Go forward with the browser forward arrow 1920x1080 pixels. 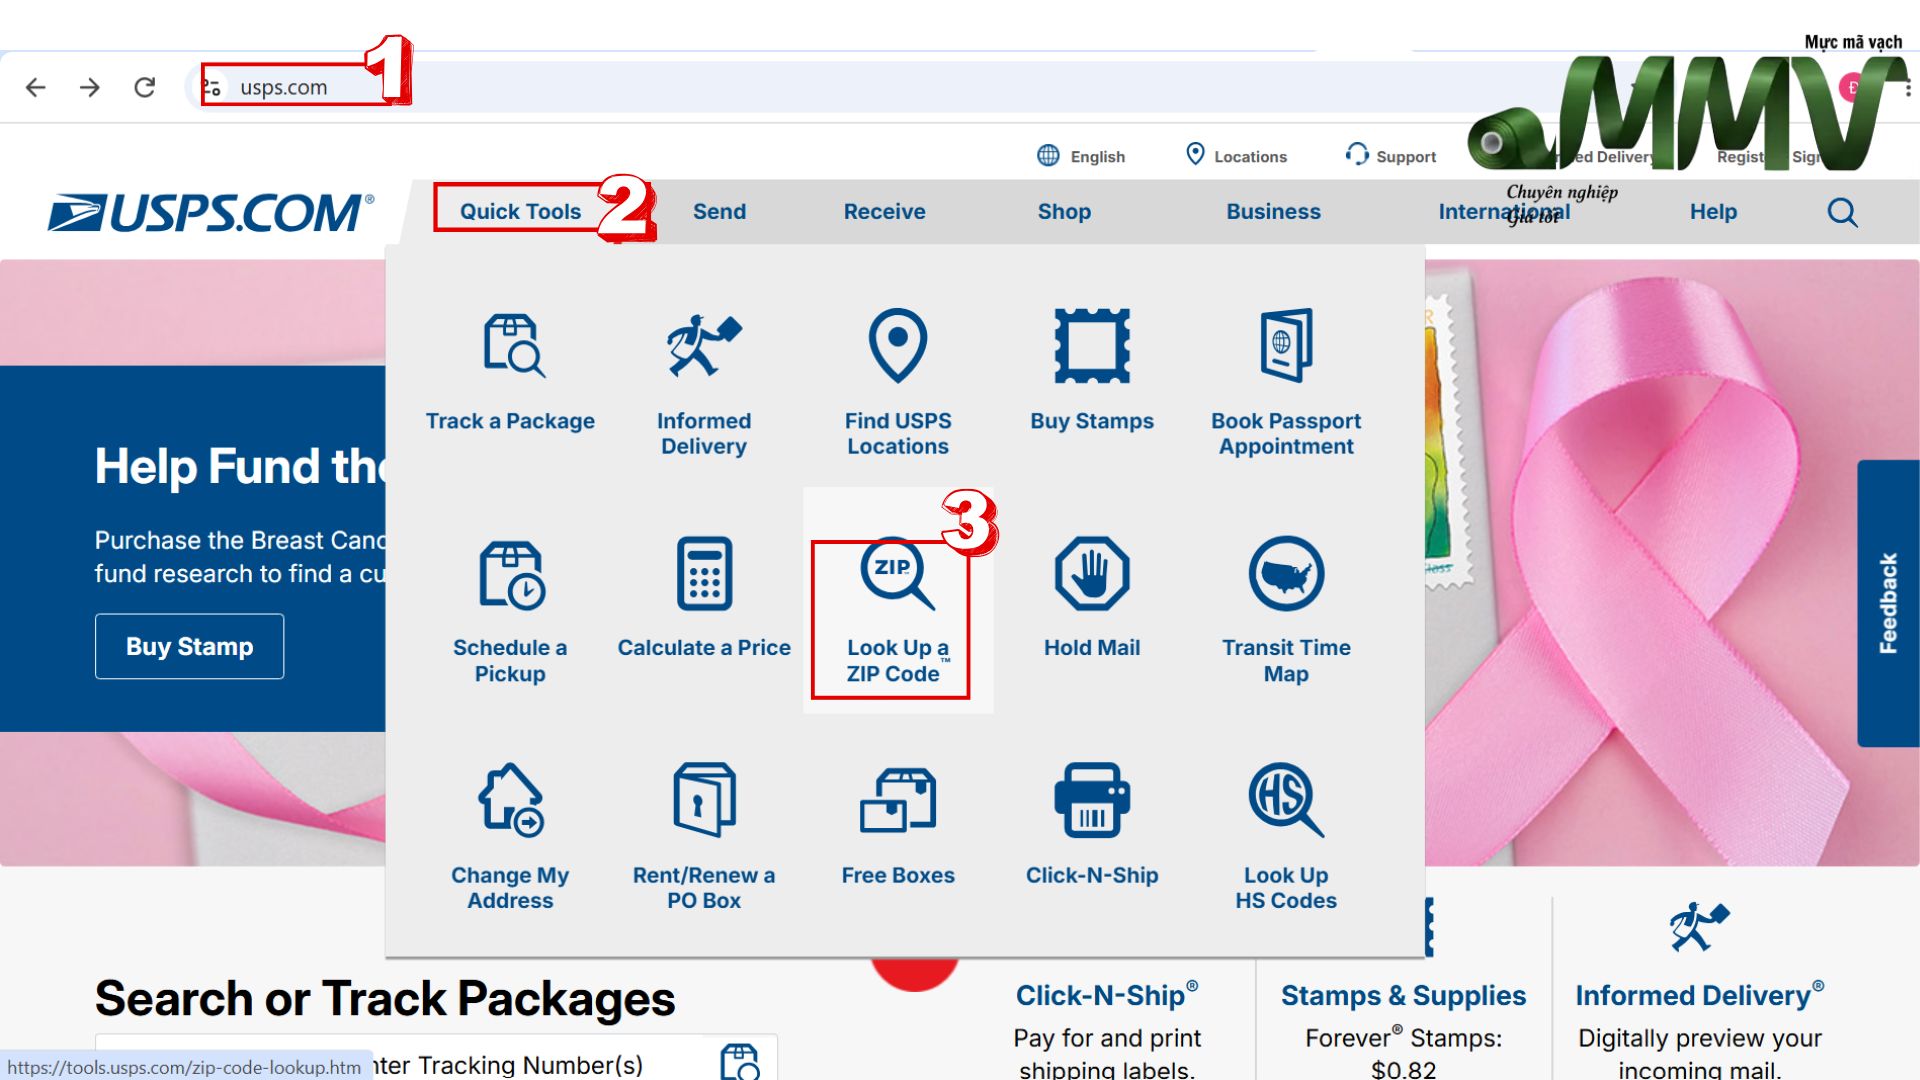[x=90, y=87]
